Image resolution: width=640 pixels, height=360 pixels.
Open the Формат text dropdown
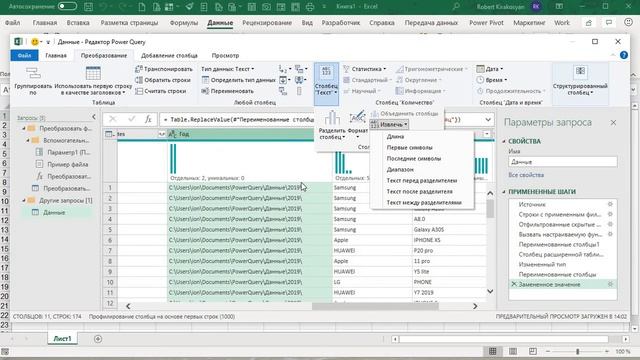358,124
